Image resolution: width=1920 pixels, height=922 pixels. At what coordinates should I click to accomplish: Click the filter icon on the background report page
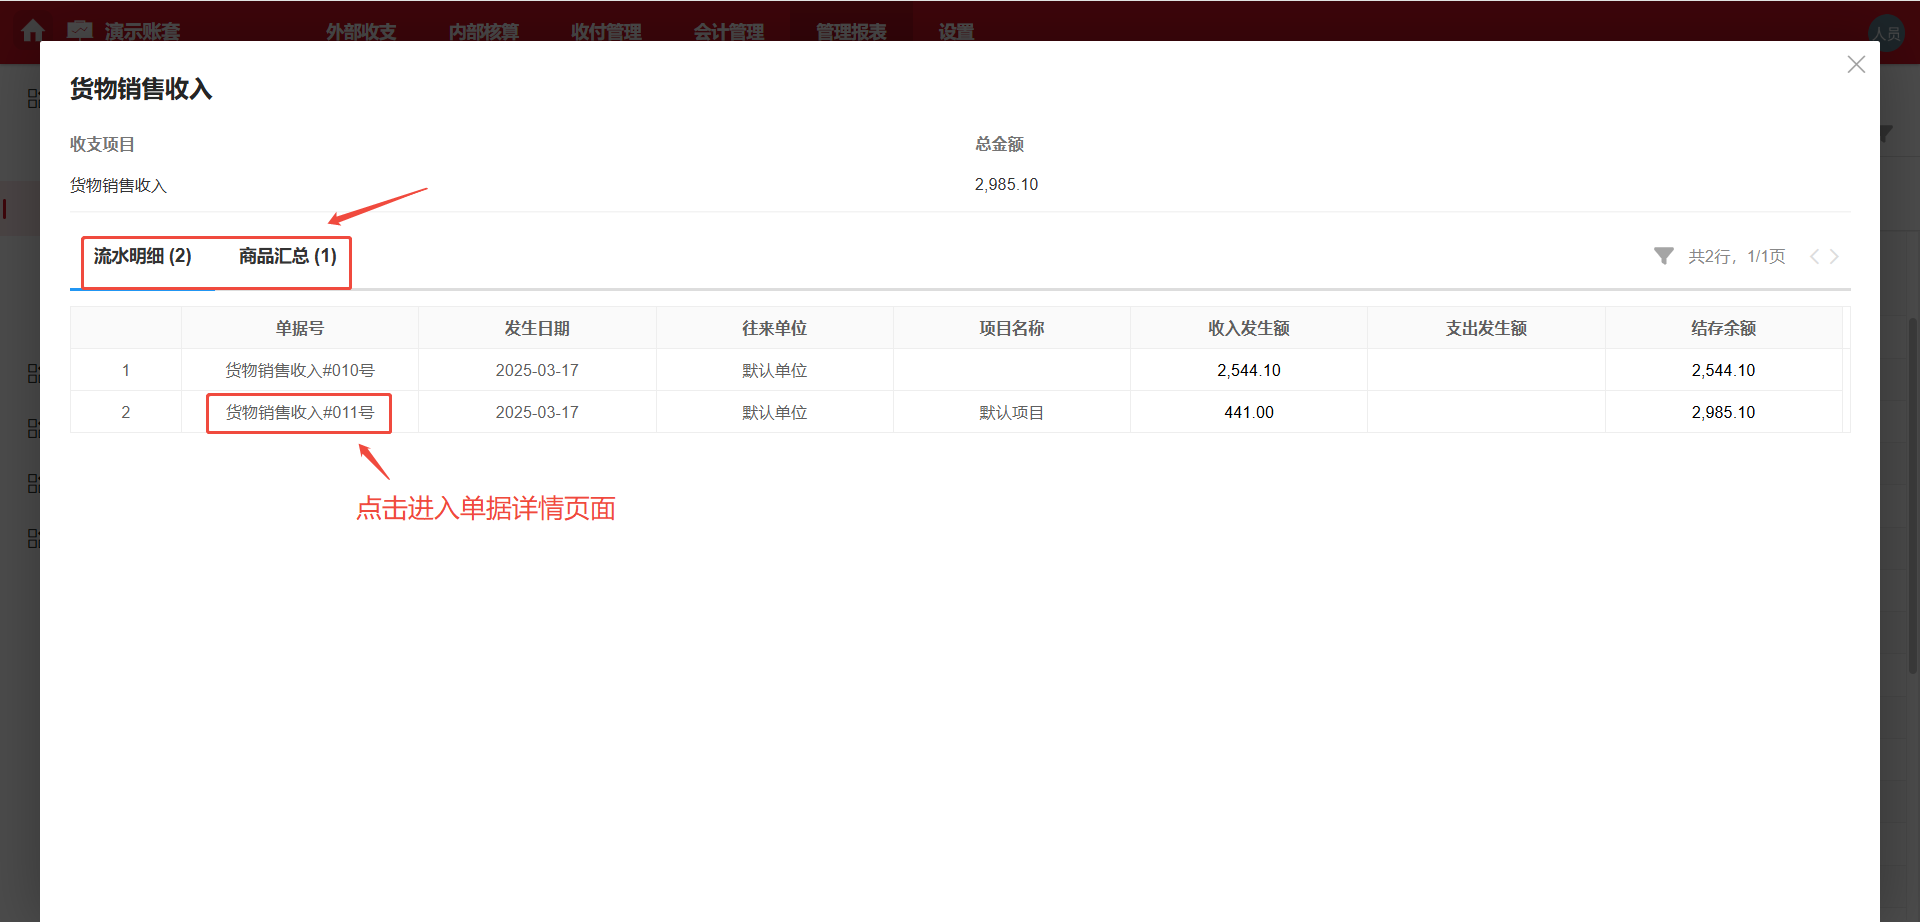[x=1884, y=134]
